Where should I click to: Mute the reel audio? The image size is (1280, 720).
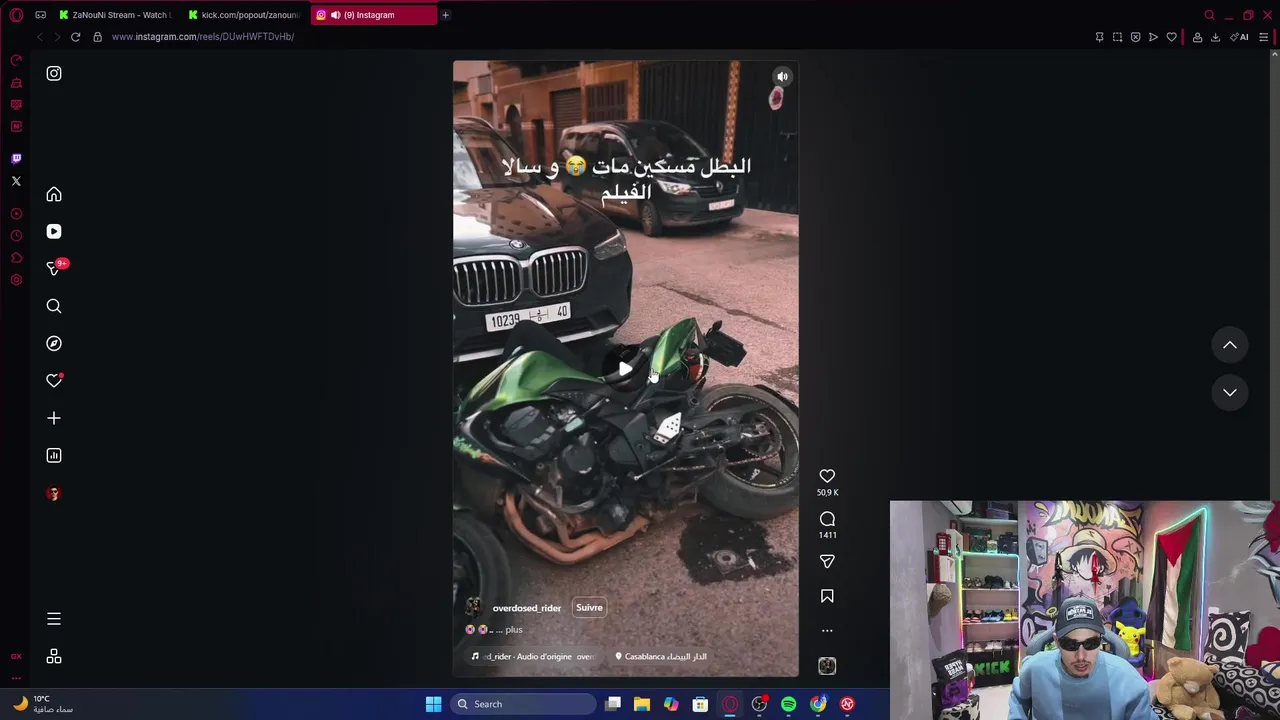coord(783,76)
